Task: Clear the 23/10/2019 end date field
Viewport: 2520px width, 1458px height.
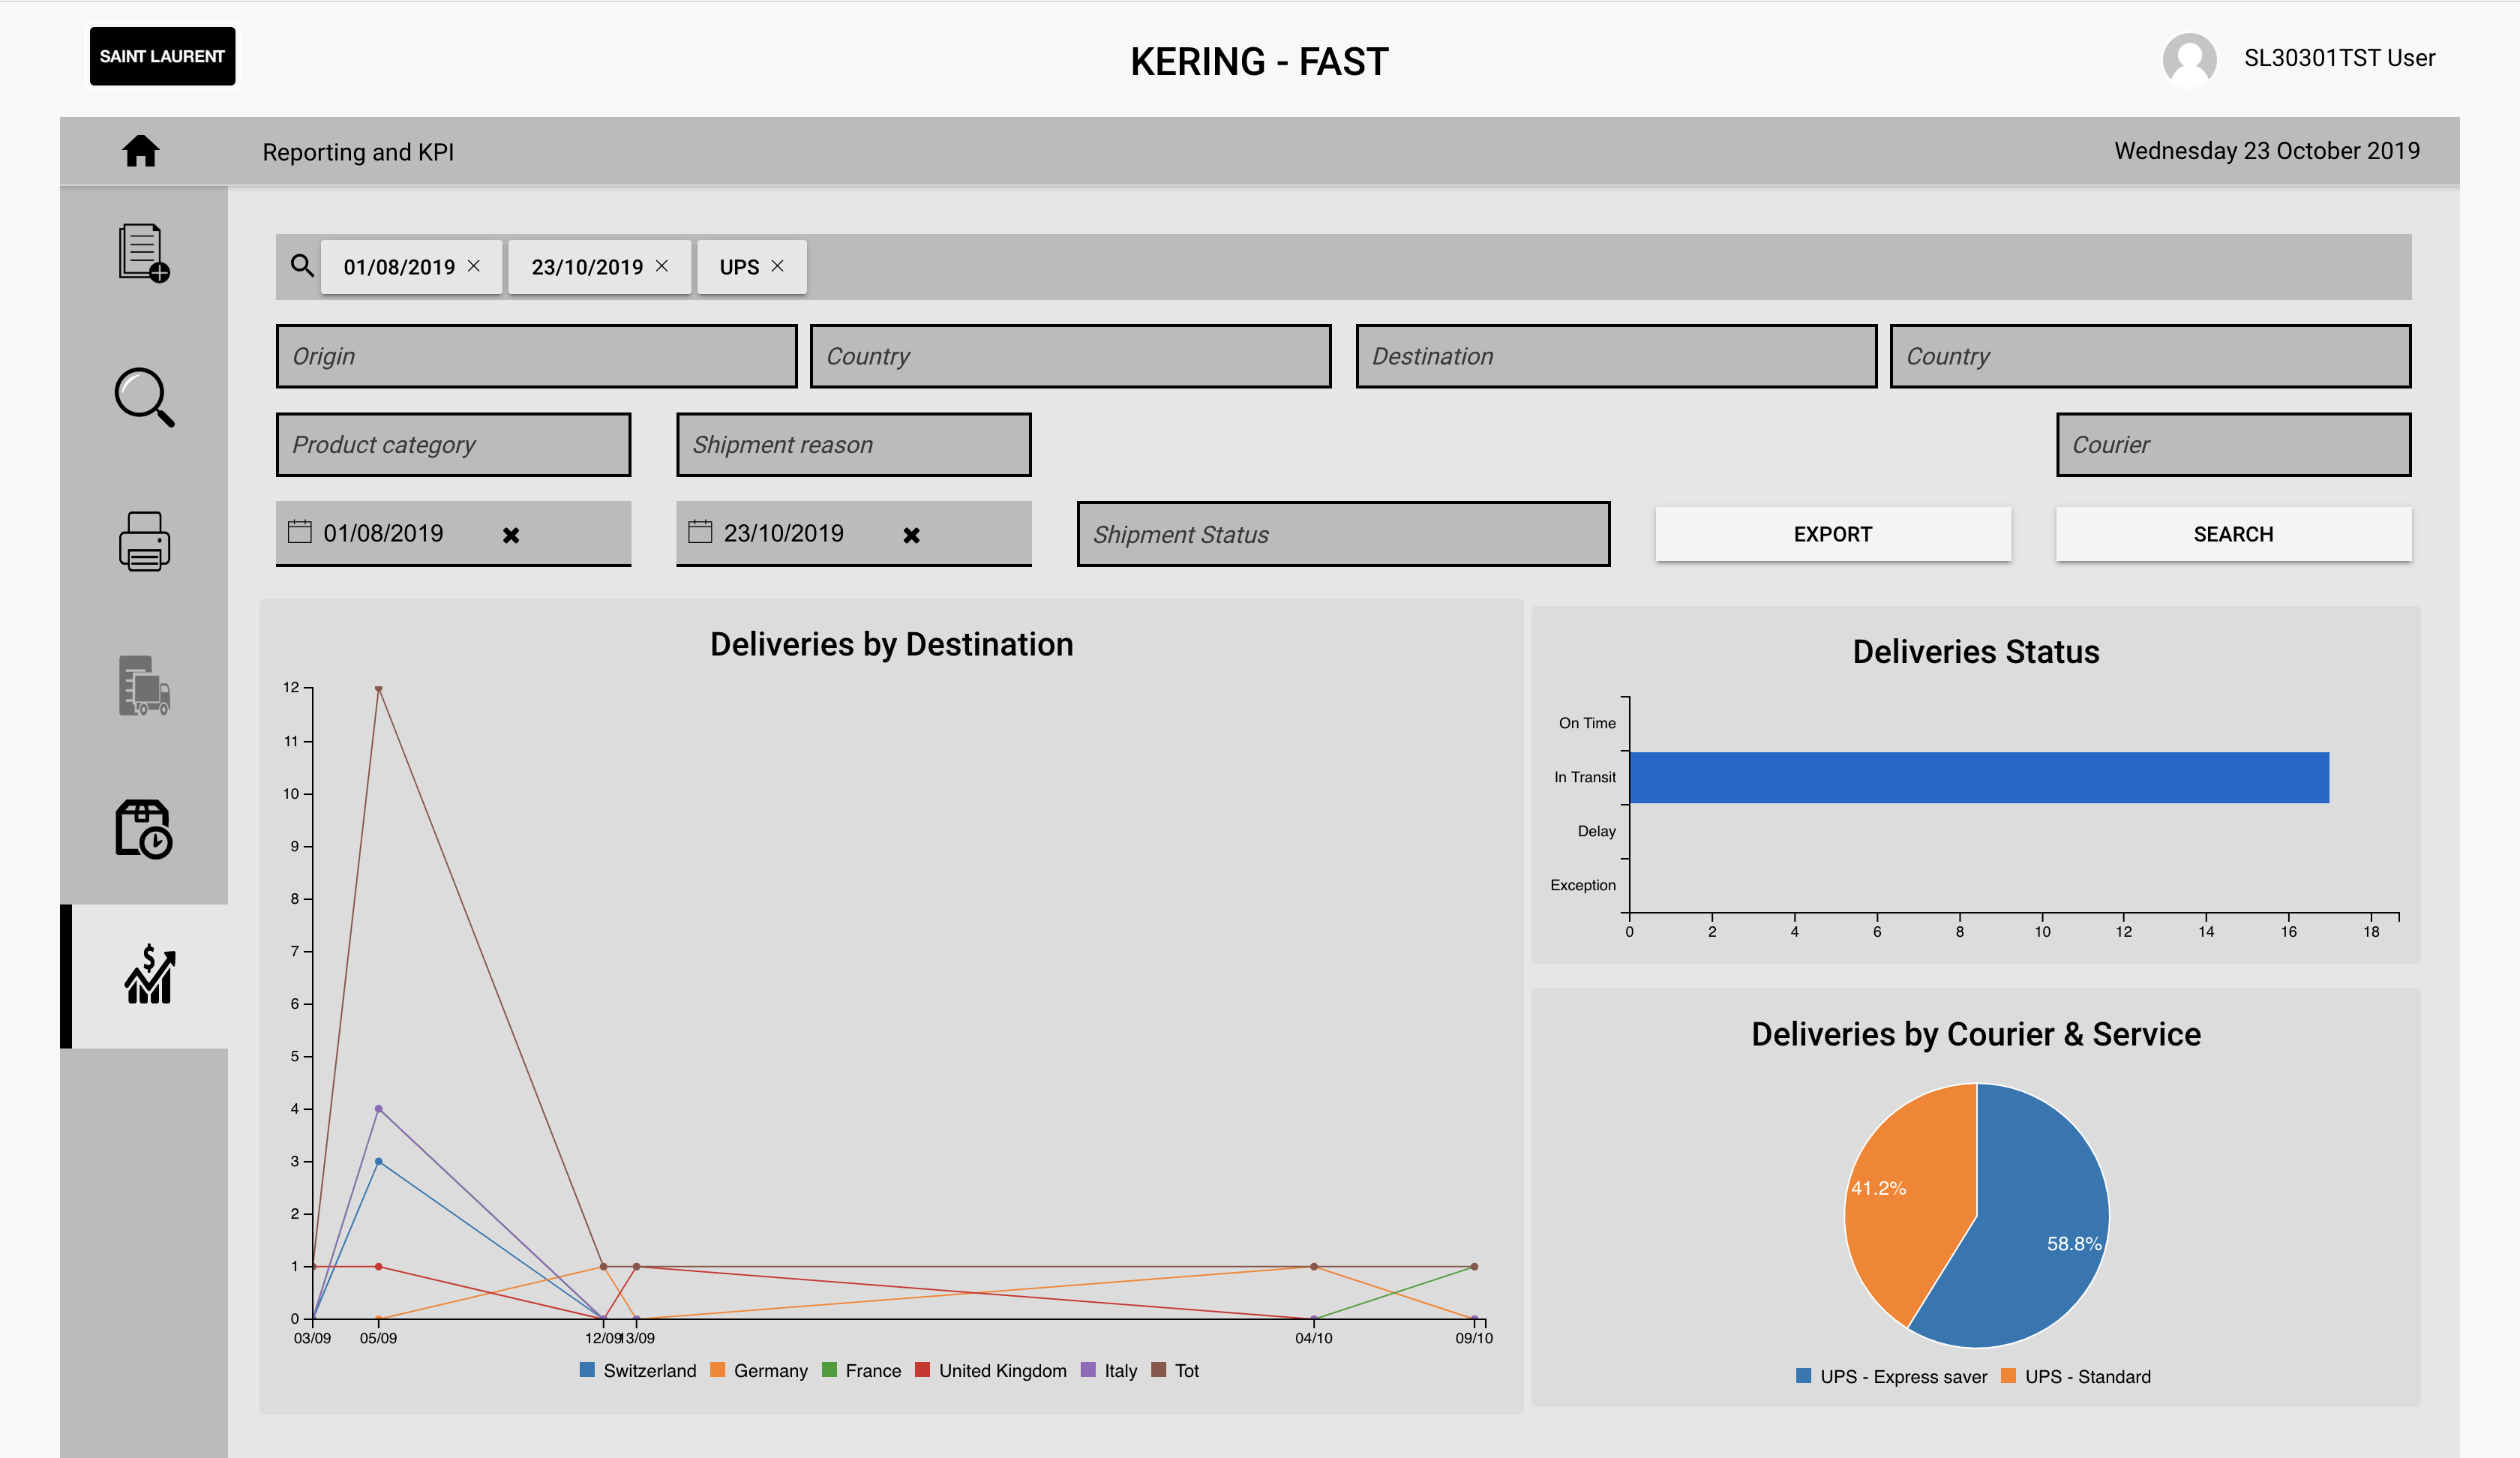Action: 911,535
